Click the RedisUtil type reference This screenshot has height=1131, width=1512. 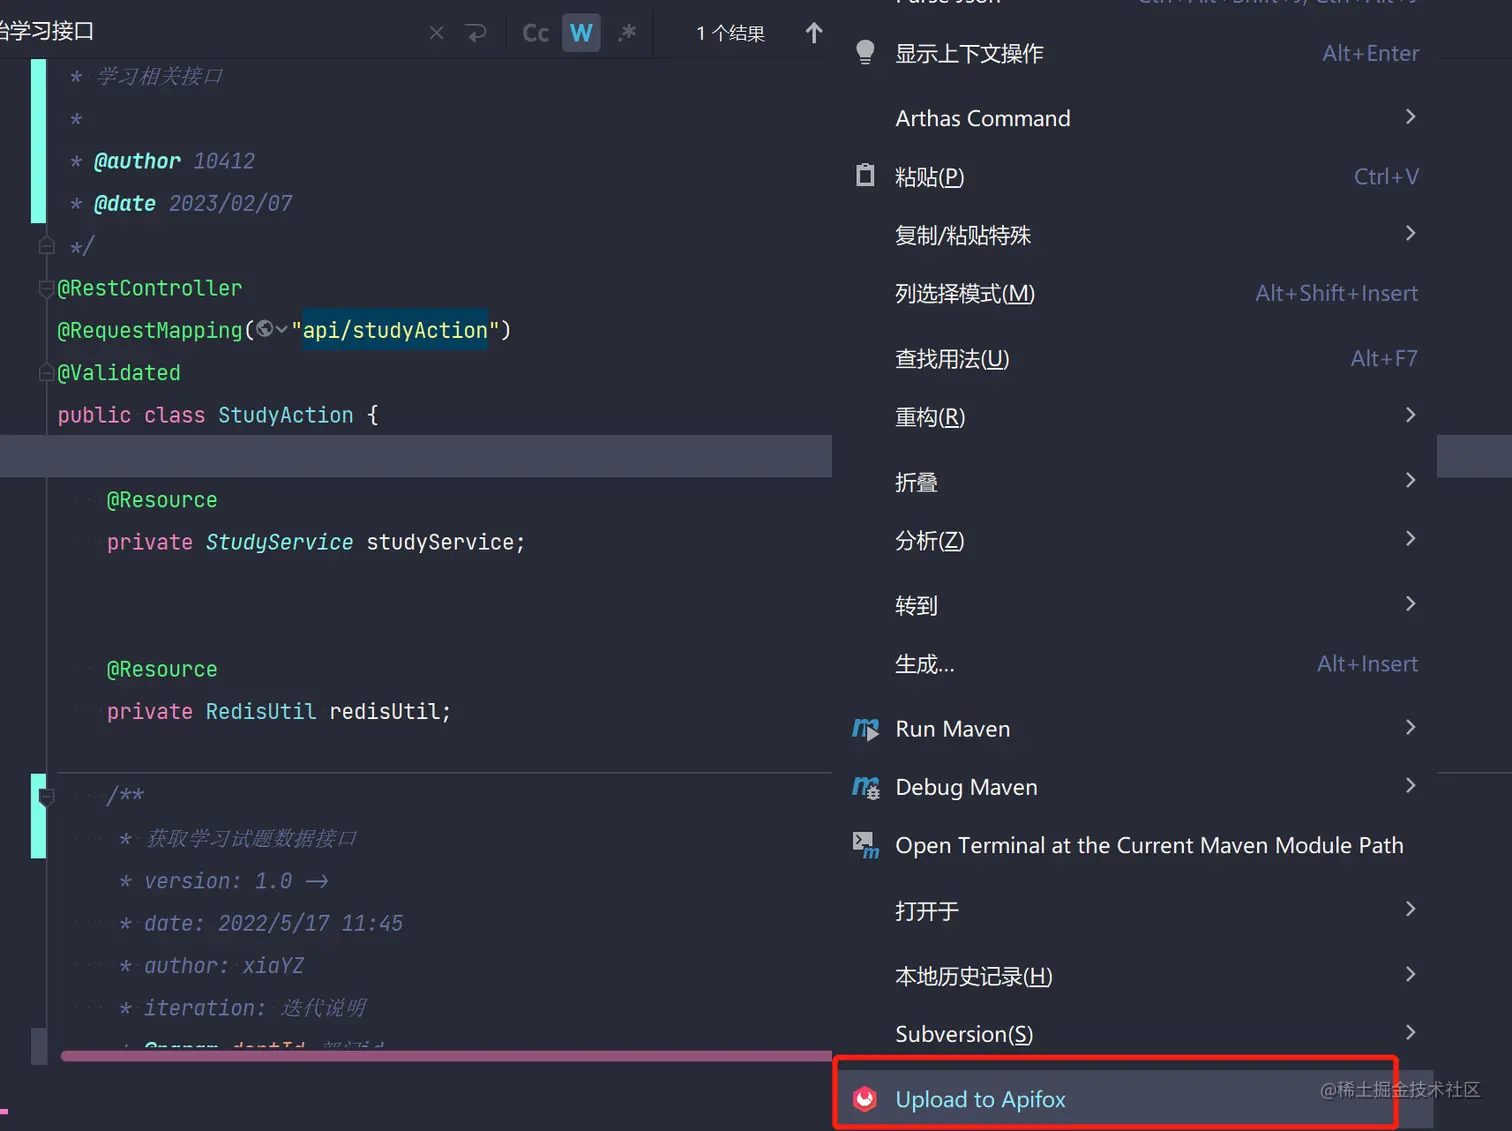261,711
